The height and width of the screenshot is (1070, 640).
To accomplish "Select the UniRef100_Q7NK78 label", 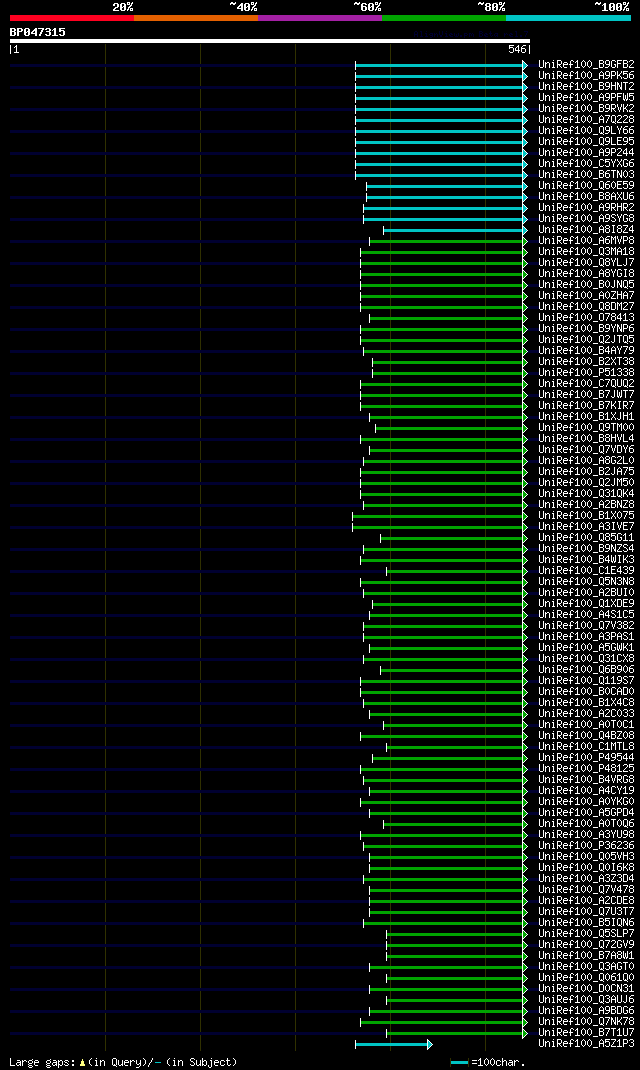I will [586, 1021].
